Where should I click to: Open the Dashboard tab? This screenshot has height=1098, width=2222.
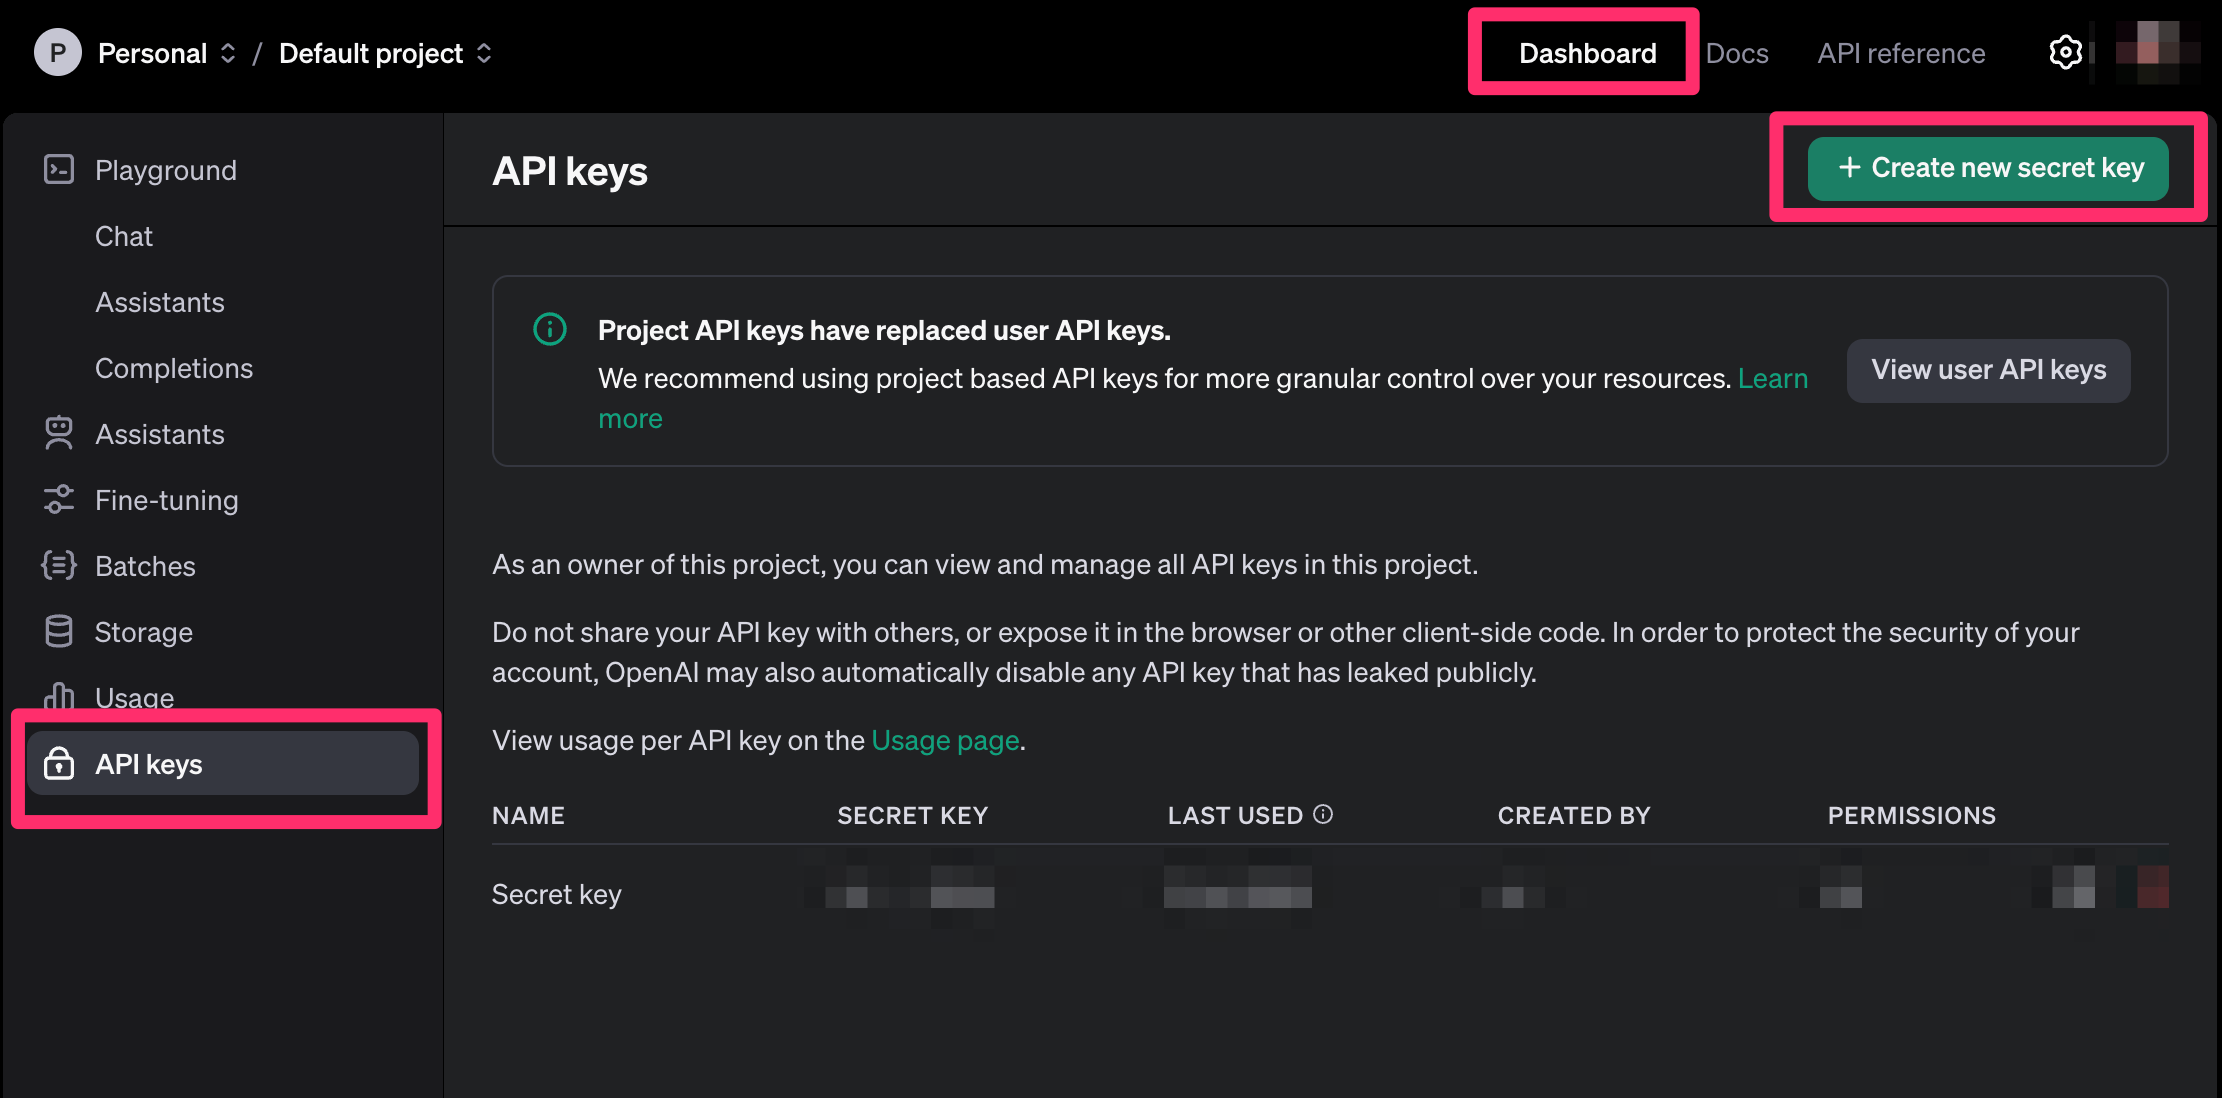[1587, 53]
